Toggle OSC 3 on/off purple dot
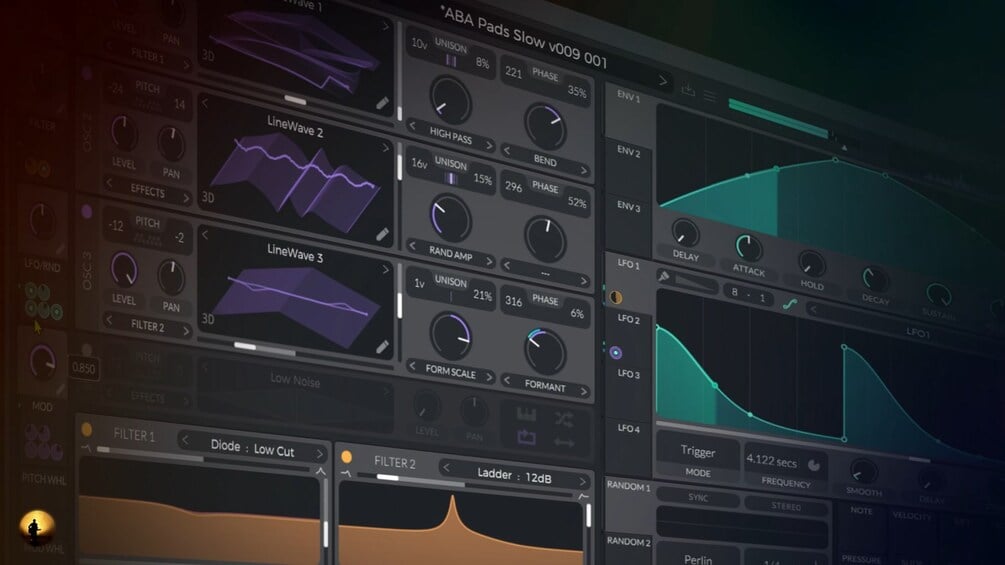The image size is (1005, 565). click(x=87, y=211)
